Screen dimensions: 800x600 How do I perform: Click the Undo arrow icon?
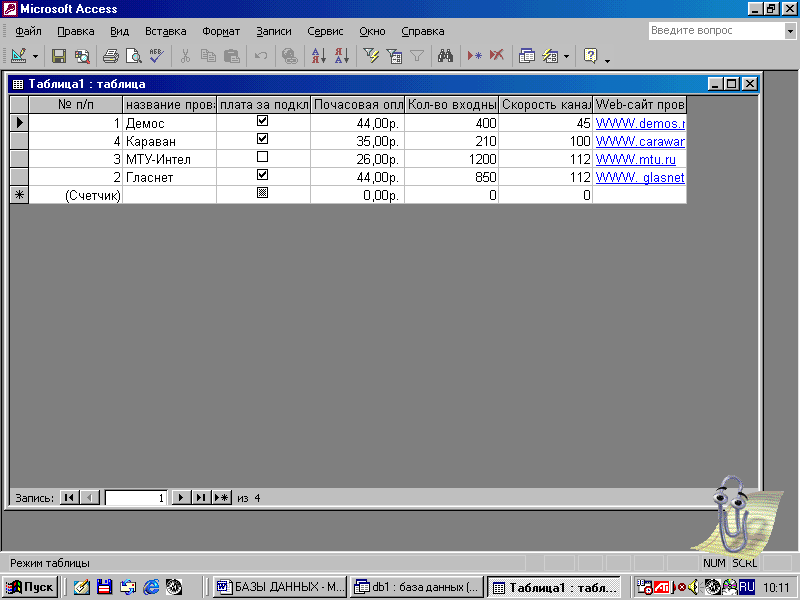click(x=261, y=56)
